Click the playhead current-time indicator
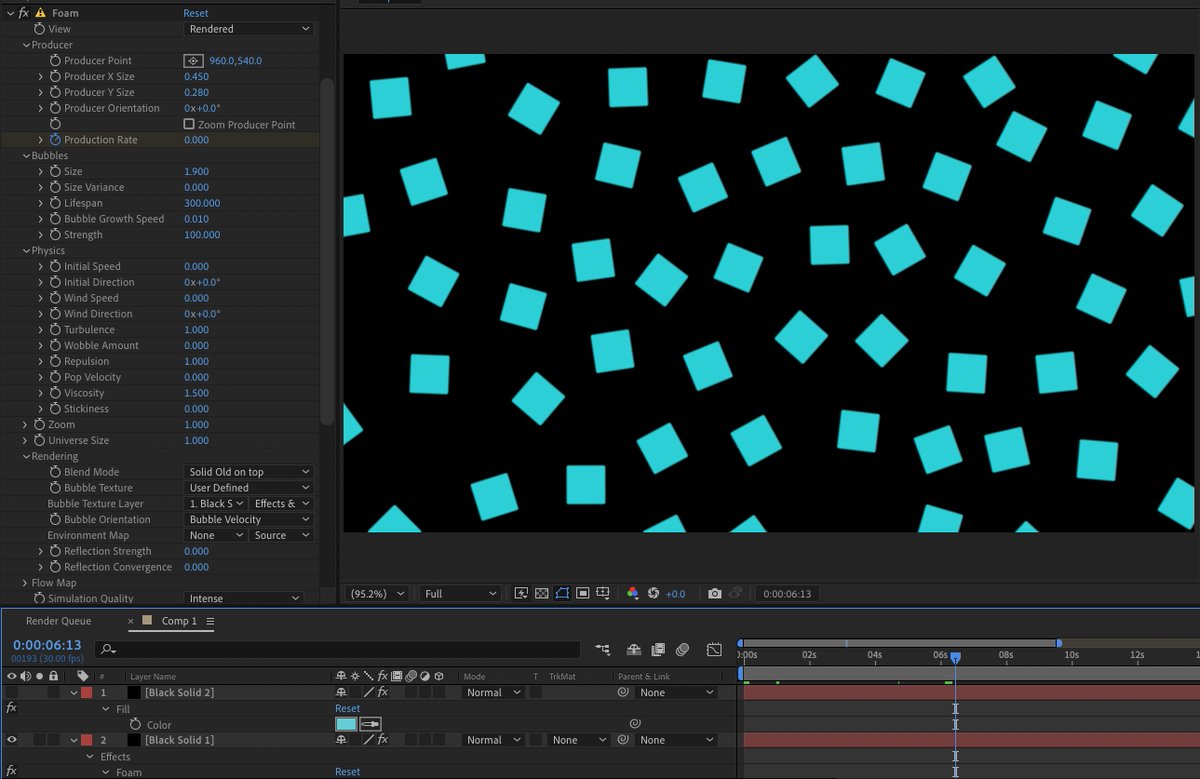The width and height of the screenshot is (1200, 779). pyautogui.click(x=955, y=657)
